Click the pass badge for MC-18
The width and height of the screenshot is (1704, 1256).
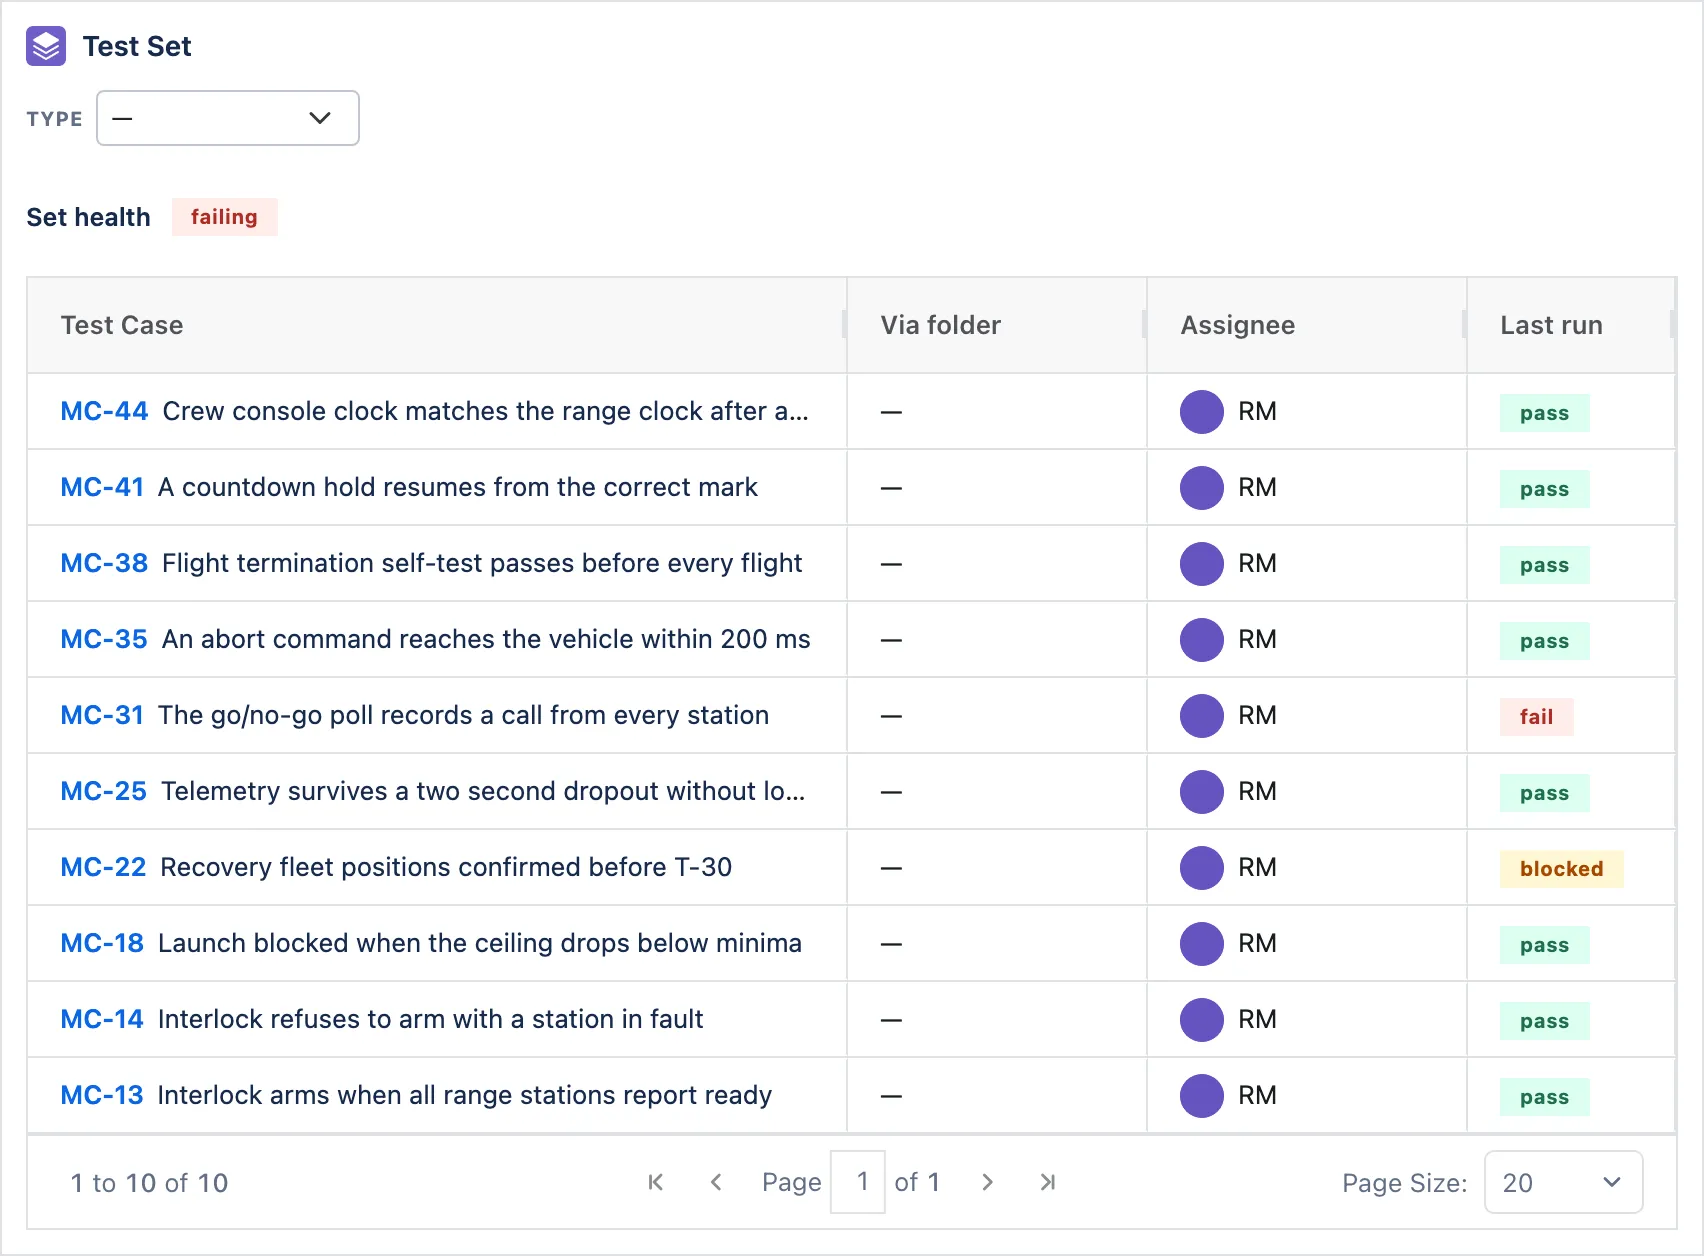[1544, 944]
